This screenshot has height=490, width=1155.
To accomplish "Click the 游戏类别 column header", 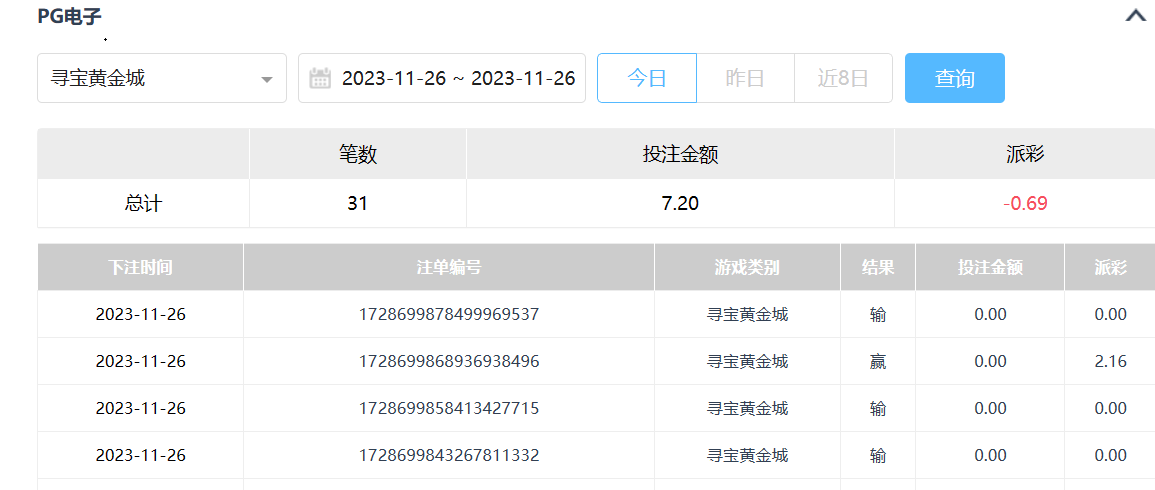I will 747,267.
